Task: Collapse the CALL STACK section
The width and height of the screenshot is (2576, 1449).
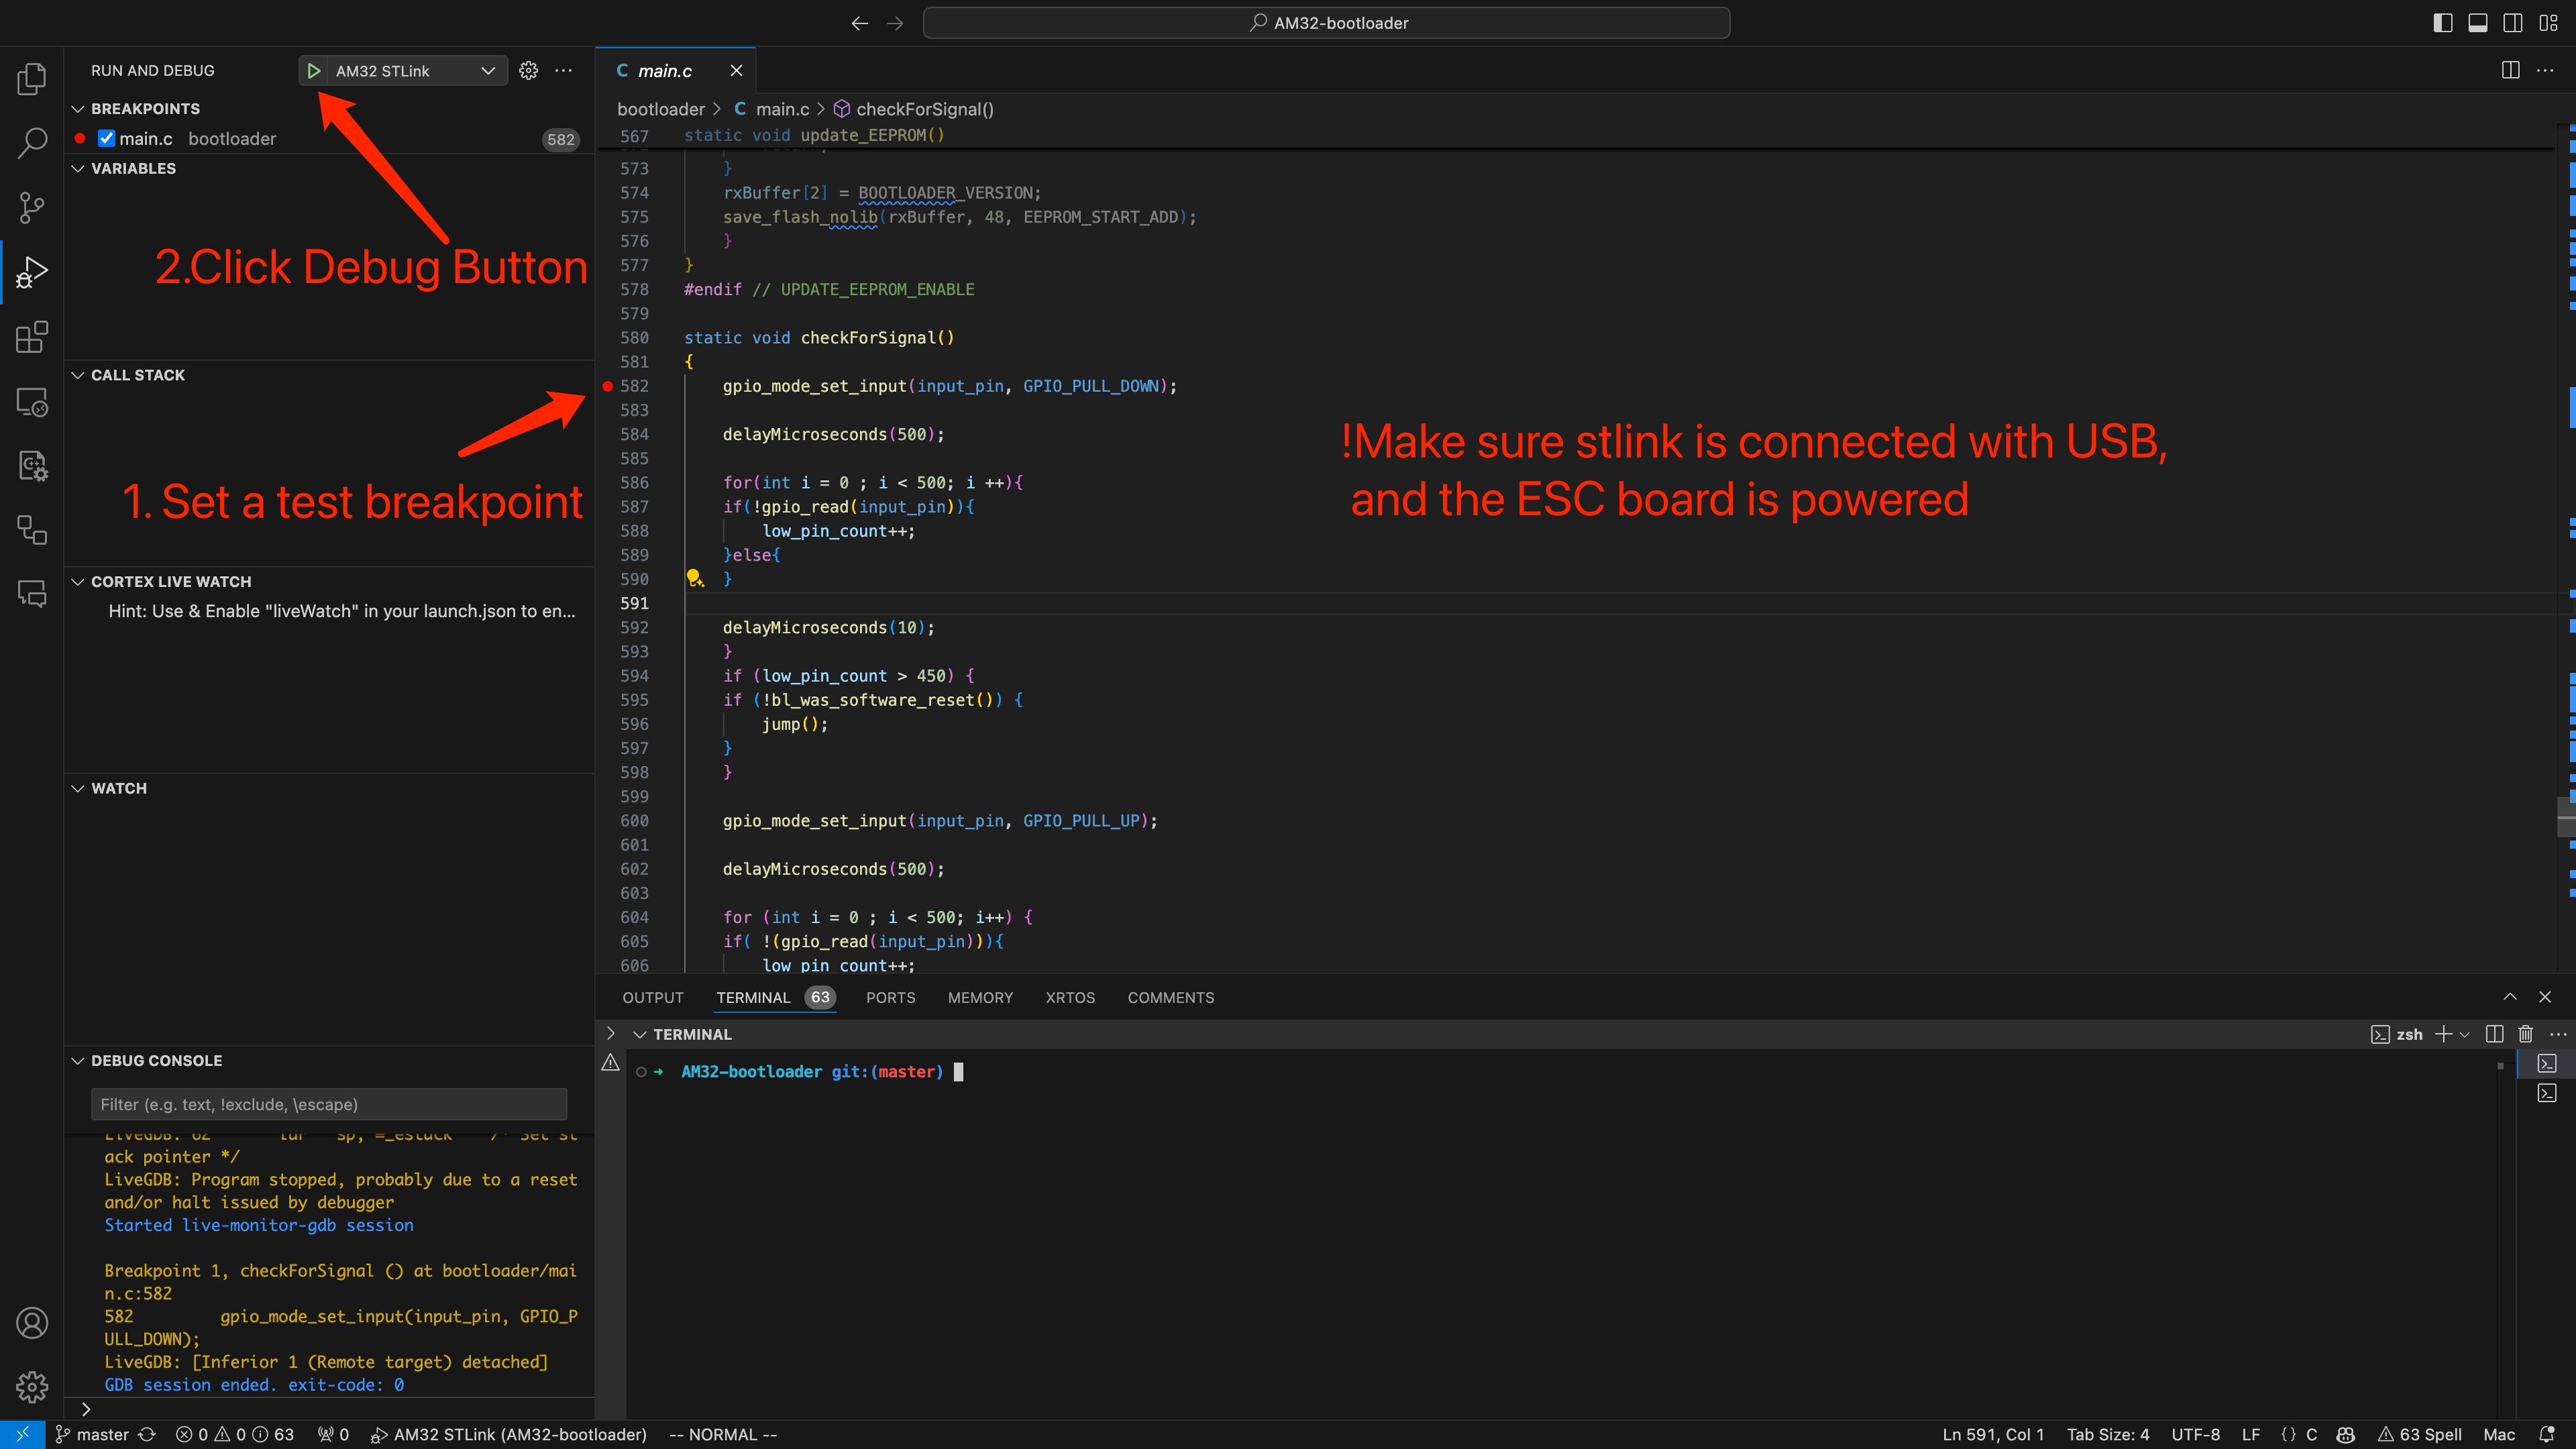Action: tap(78, 375)
